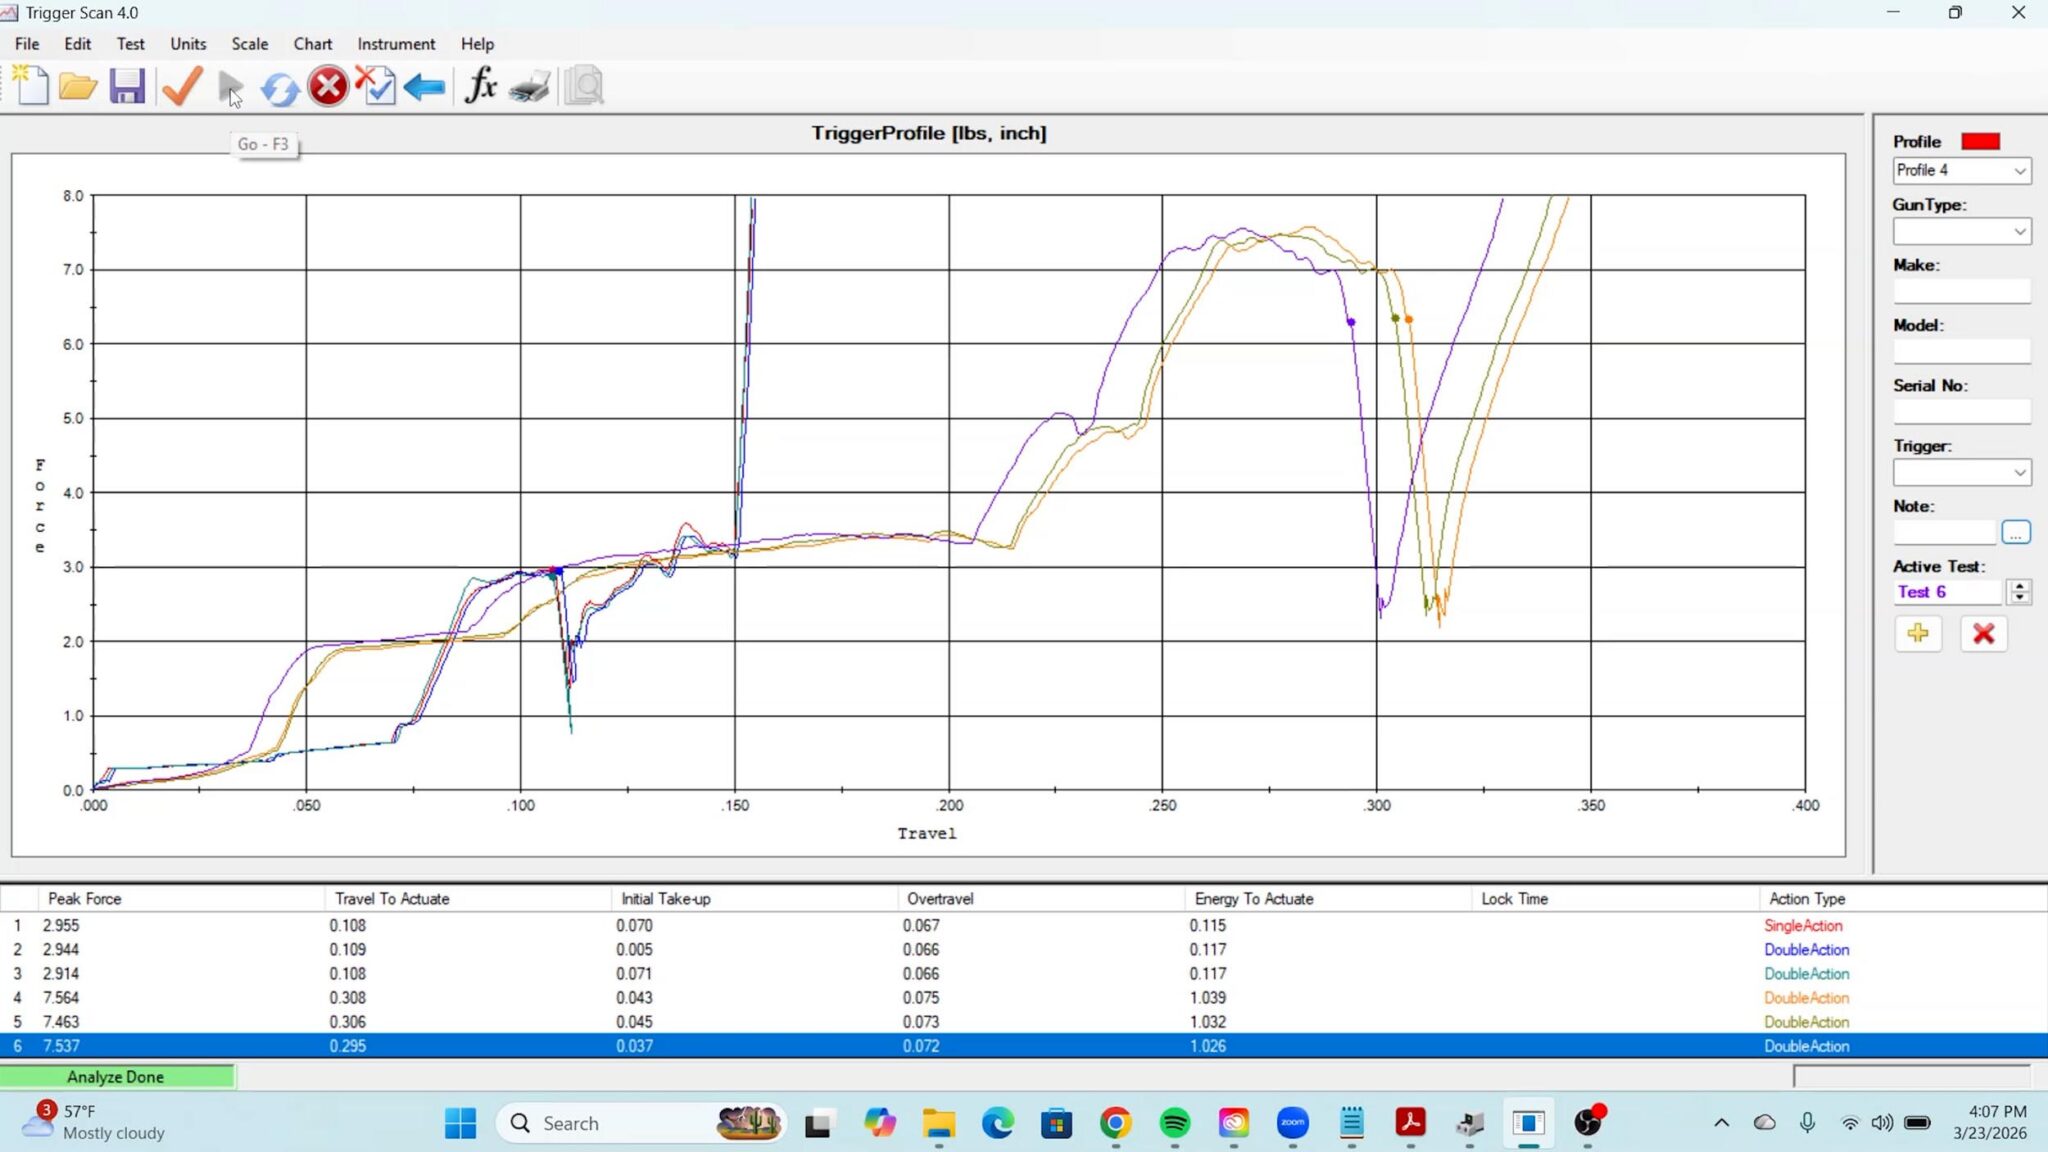Delete active test with red X button
The width and height of the screenshot is (2048, 1152).
[x=1984, y=633]
